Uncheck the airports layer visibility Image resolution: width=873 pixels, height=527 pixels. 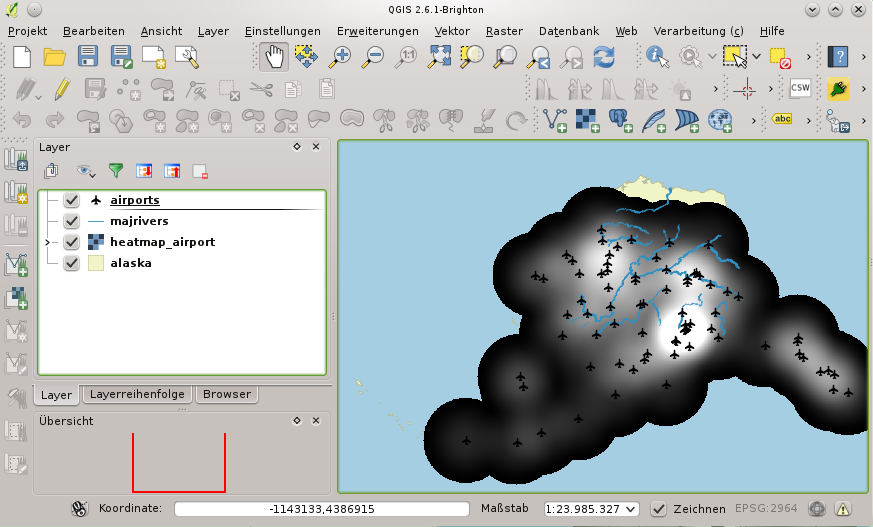point(71,200)
